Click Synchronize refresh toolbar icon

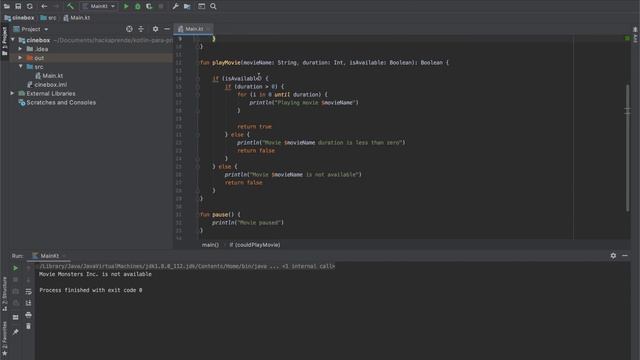[x=29, y=6]
